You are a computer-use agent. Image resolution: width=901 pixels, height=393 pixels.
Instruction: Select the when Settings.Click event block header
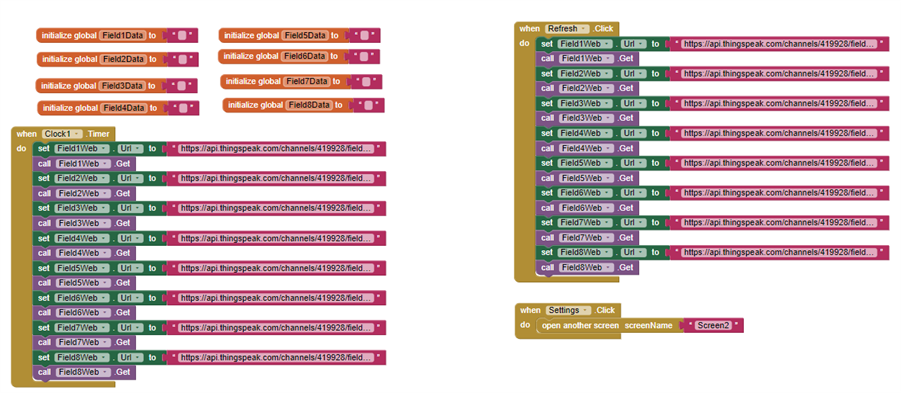tap(568, 310)
